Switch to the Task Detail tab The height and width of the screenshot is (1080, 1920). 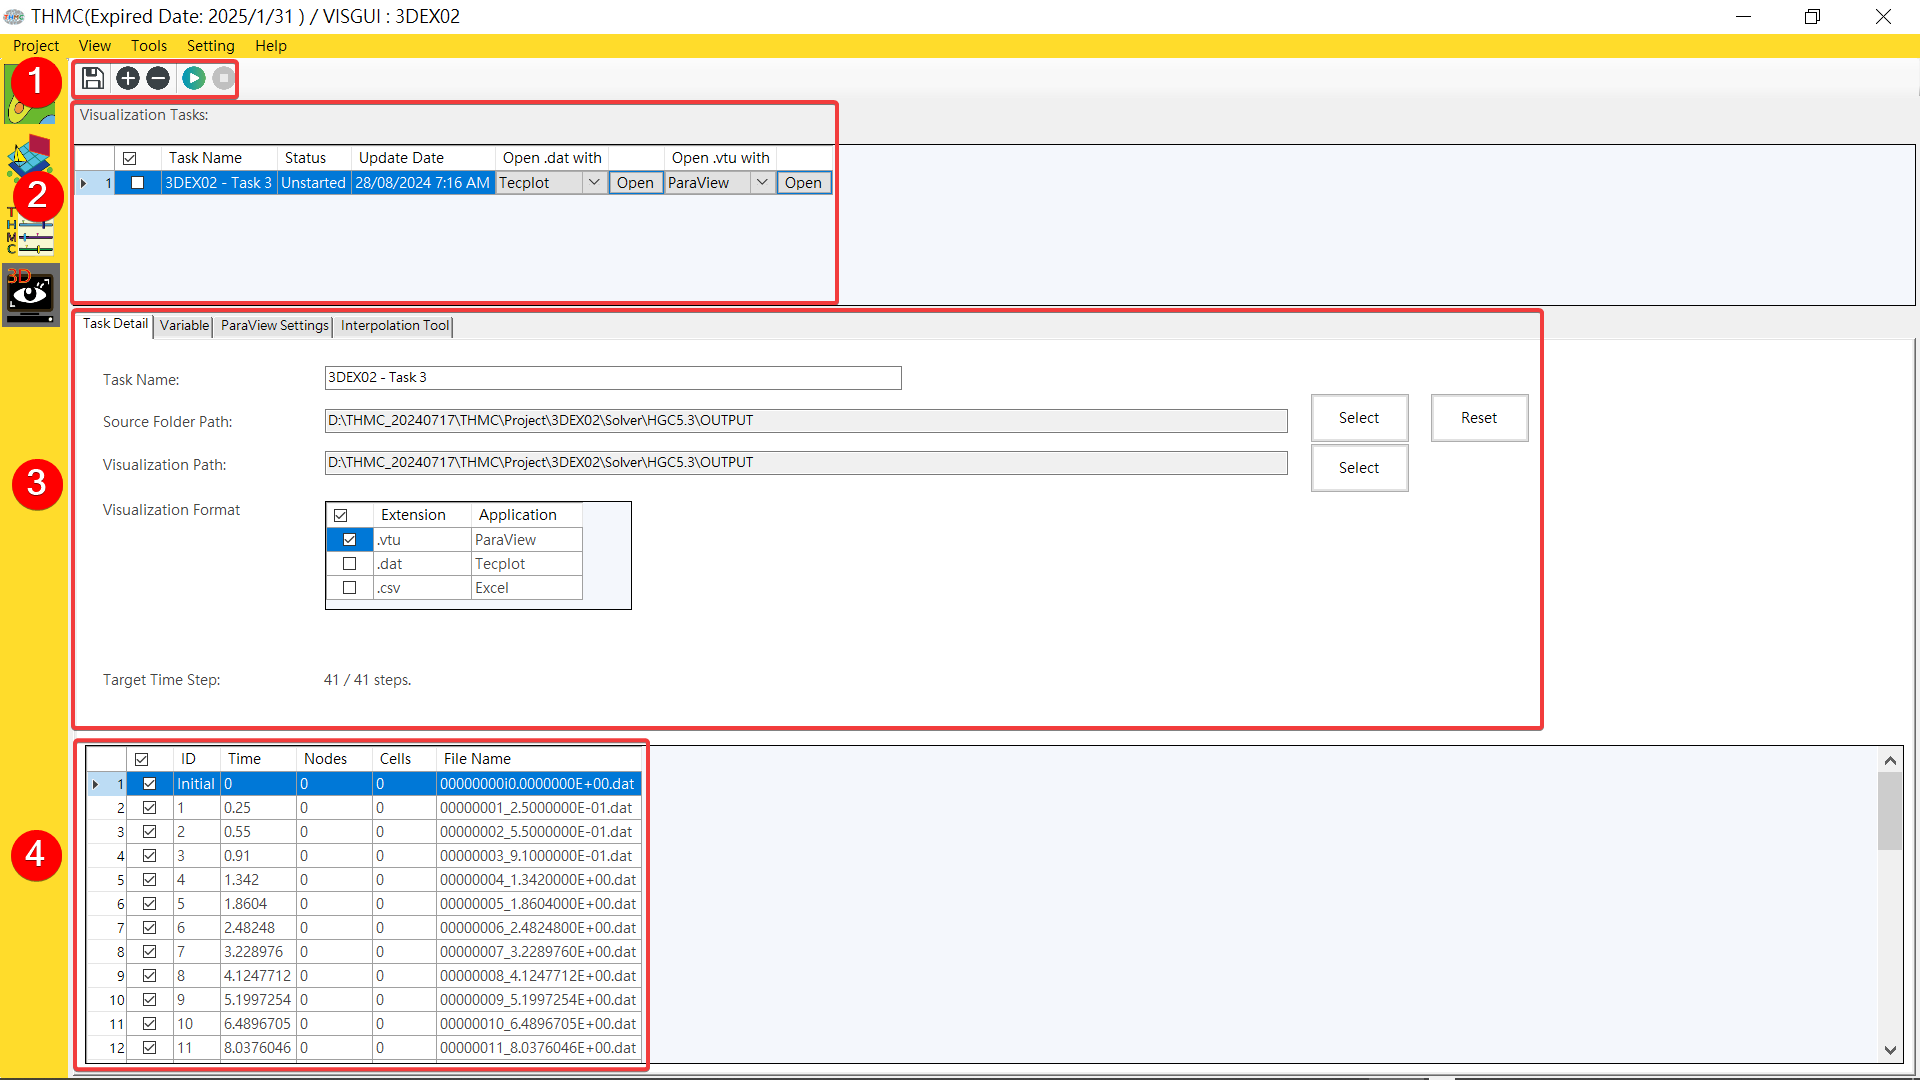[x=115, y=324]
